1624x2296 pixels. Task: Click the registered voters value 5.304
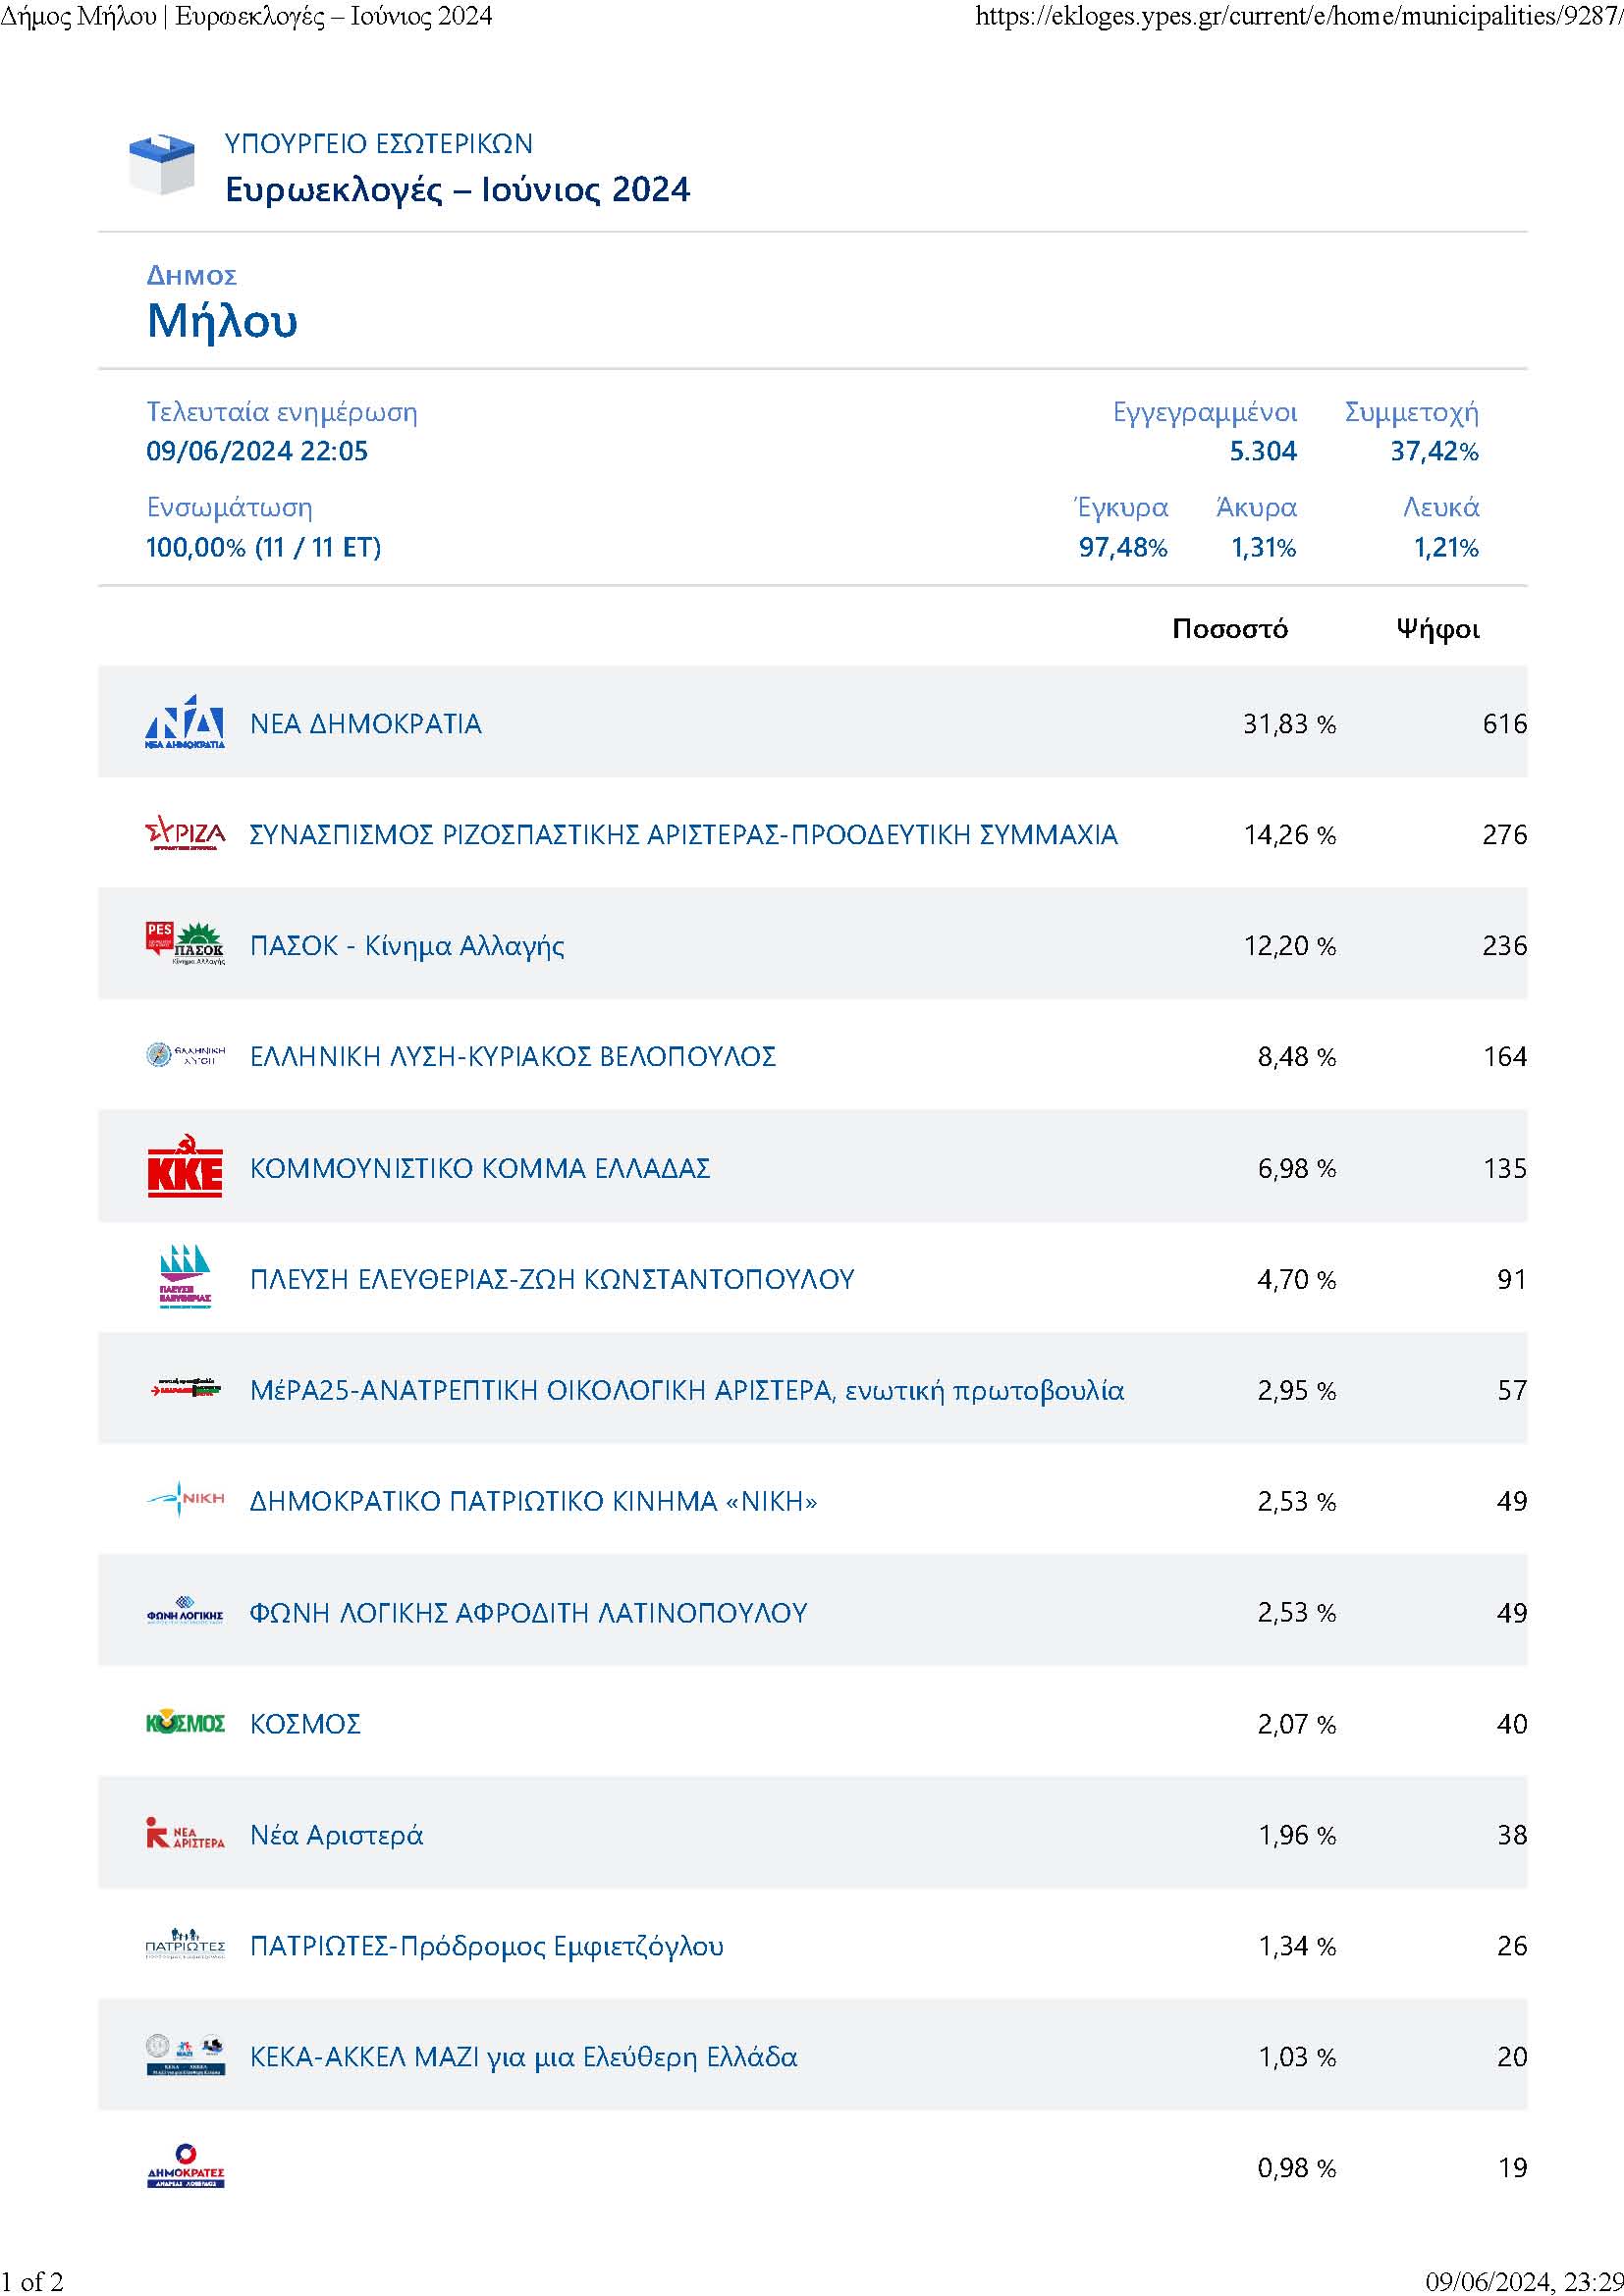(1263, 451)
